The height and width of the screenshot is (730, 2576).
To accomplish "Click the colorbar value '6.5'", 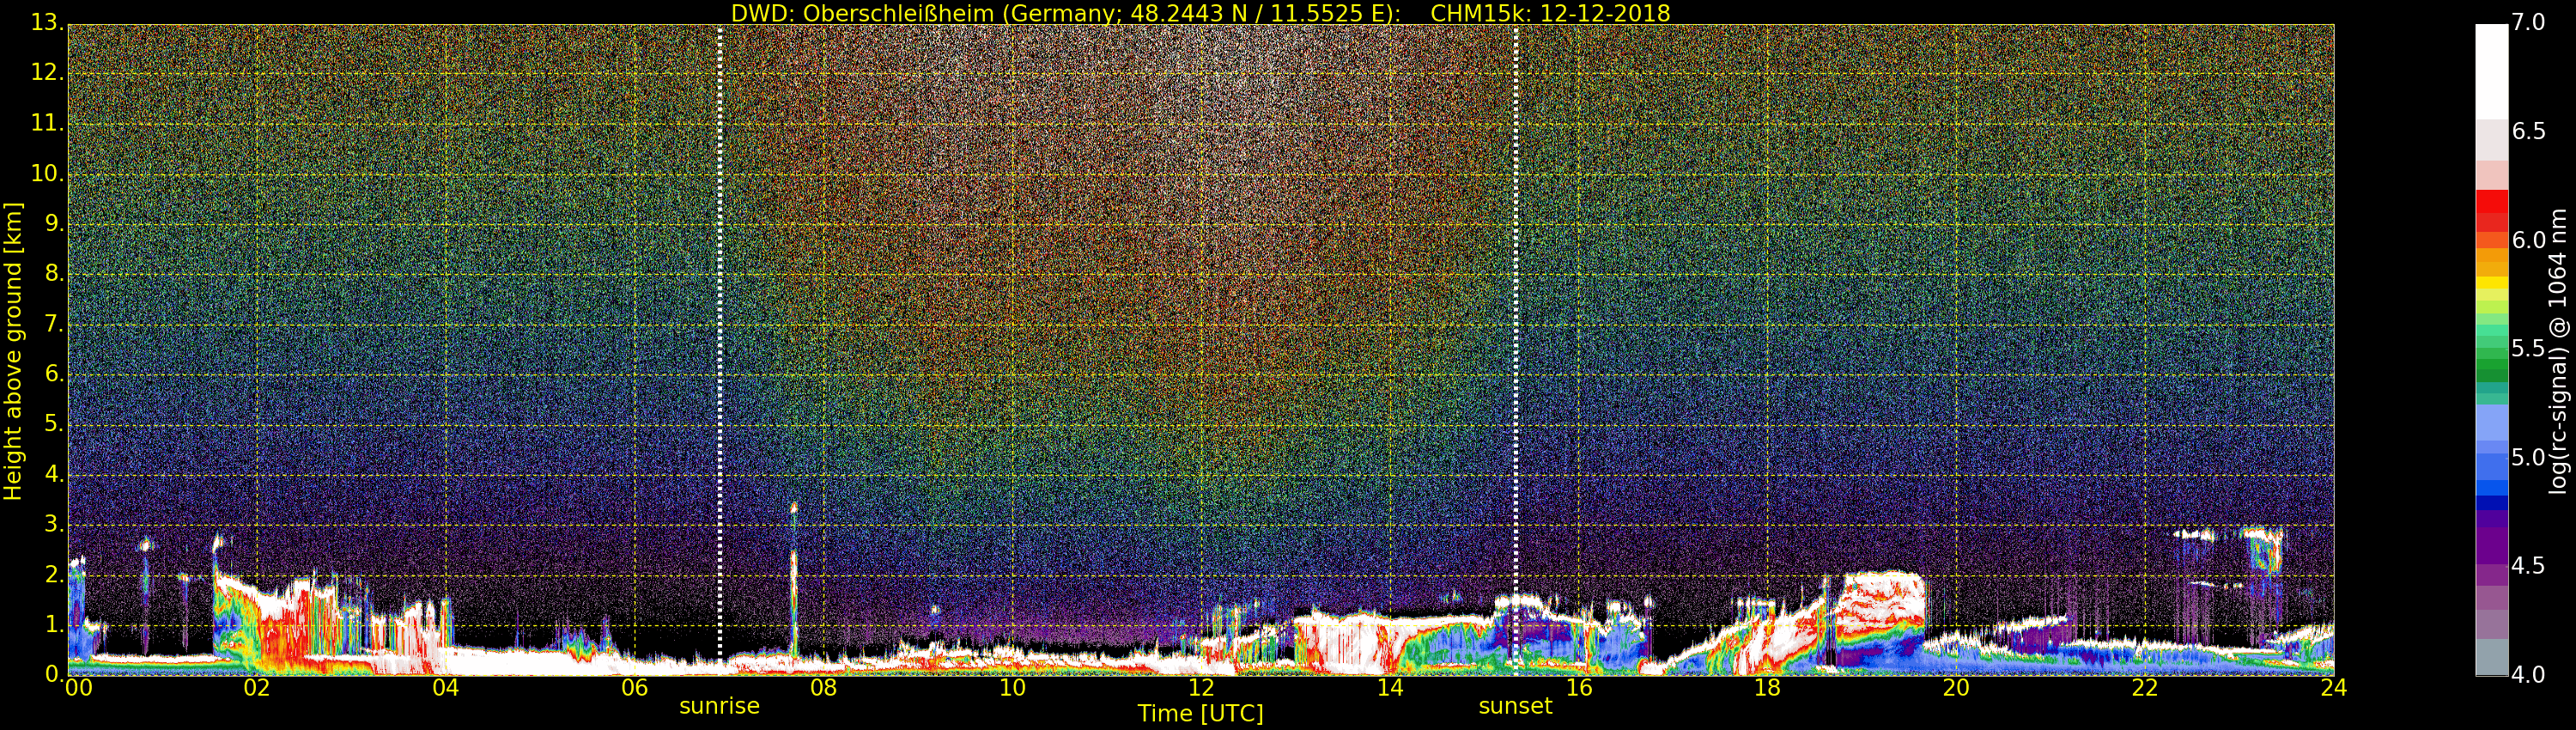I will pos(2529,131).
